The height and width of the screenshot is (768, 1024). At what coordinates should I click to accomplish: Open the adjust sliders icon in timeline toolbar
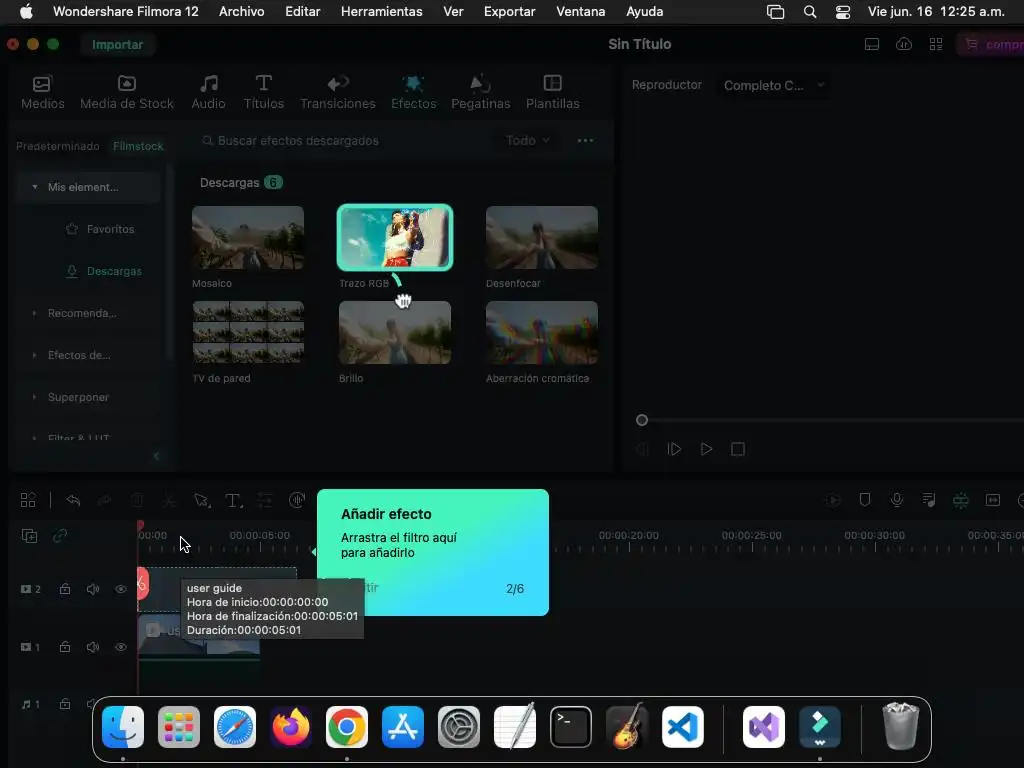[x=264, y=500]
